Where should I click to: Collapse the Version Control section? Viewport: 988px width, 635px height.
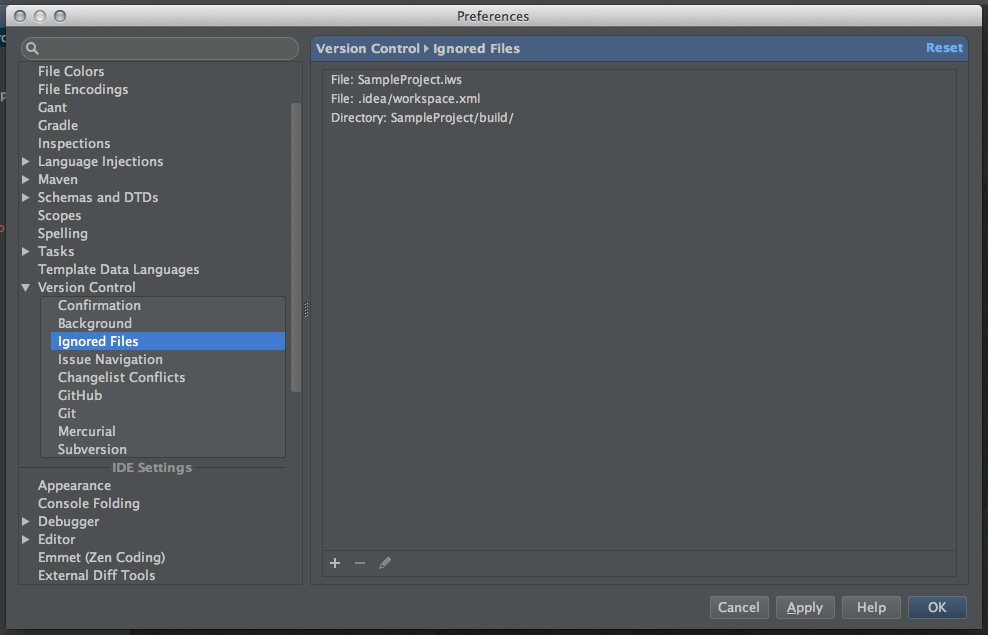coord(25,287)
